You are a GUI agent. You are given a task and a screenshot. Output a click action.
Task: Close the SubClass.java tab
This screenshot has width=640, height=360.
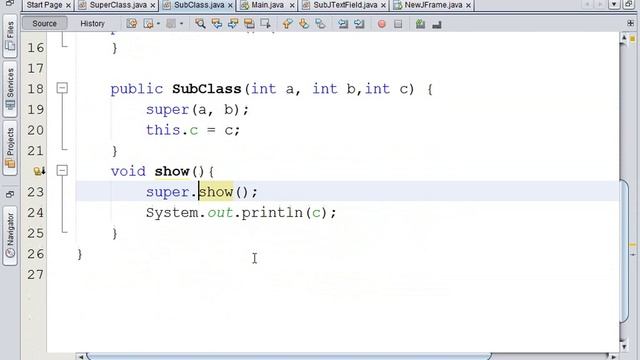pyautogui.click(x=230, y=5)
